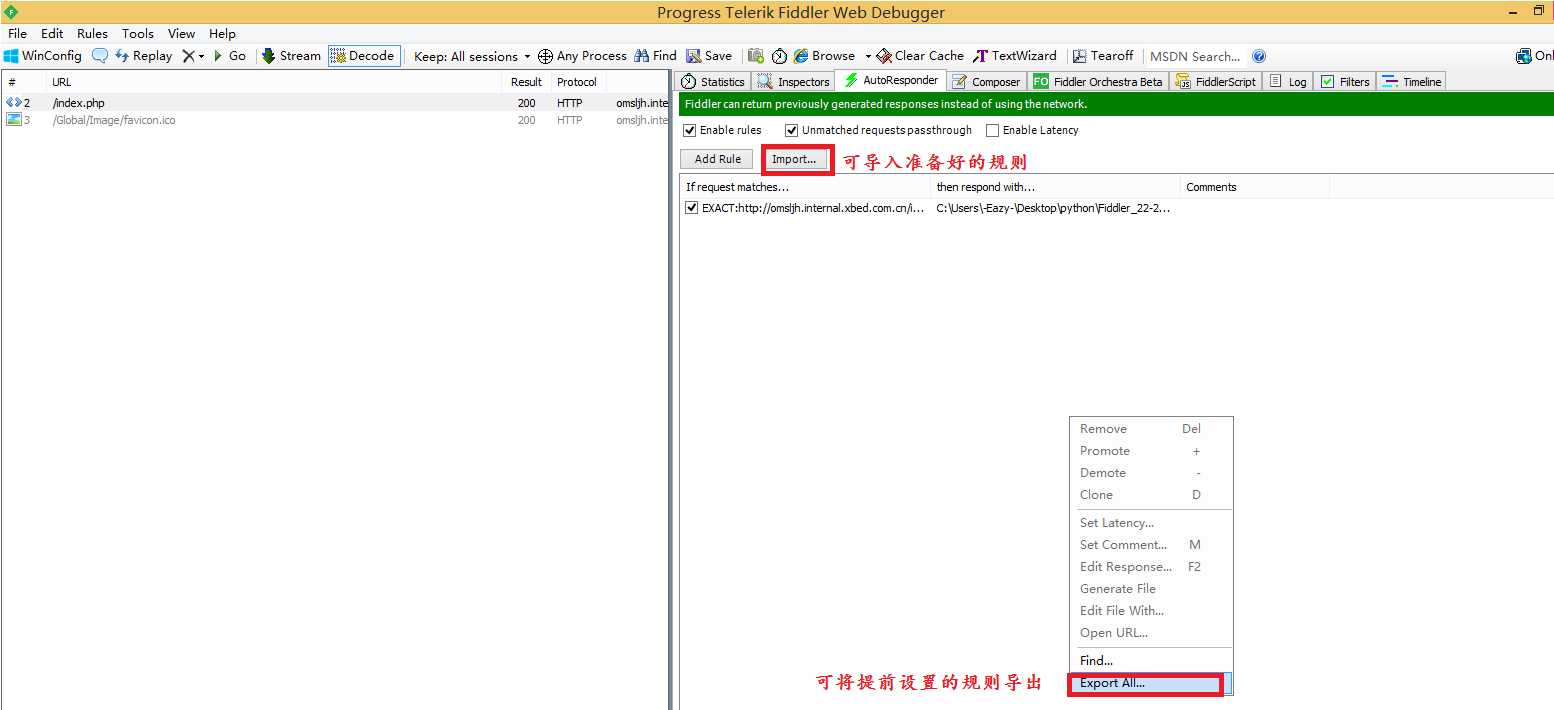
Task: Open the View menu
Action: 181,33
